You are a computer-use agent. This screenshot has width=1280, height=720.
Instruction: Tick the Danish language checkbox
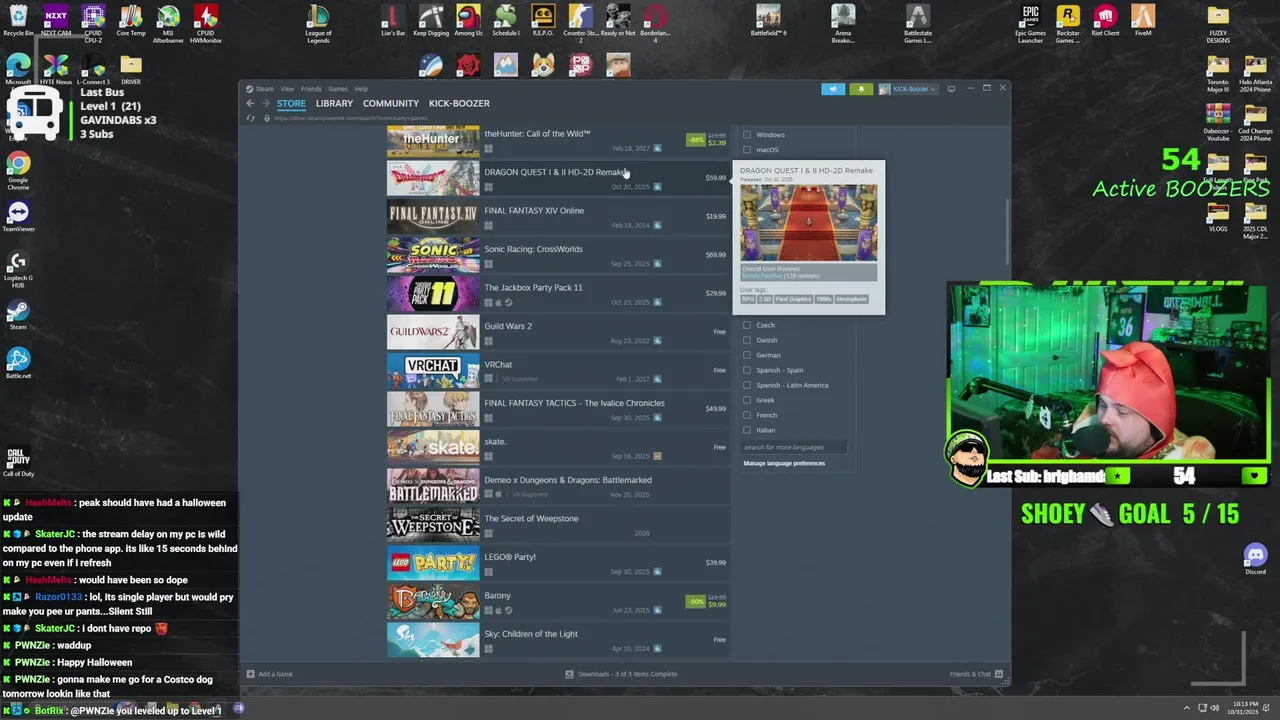747,340
